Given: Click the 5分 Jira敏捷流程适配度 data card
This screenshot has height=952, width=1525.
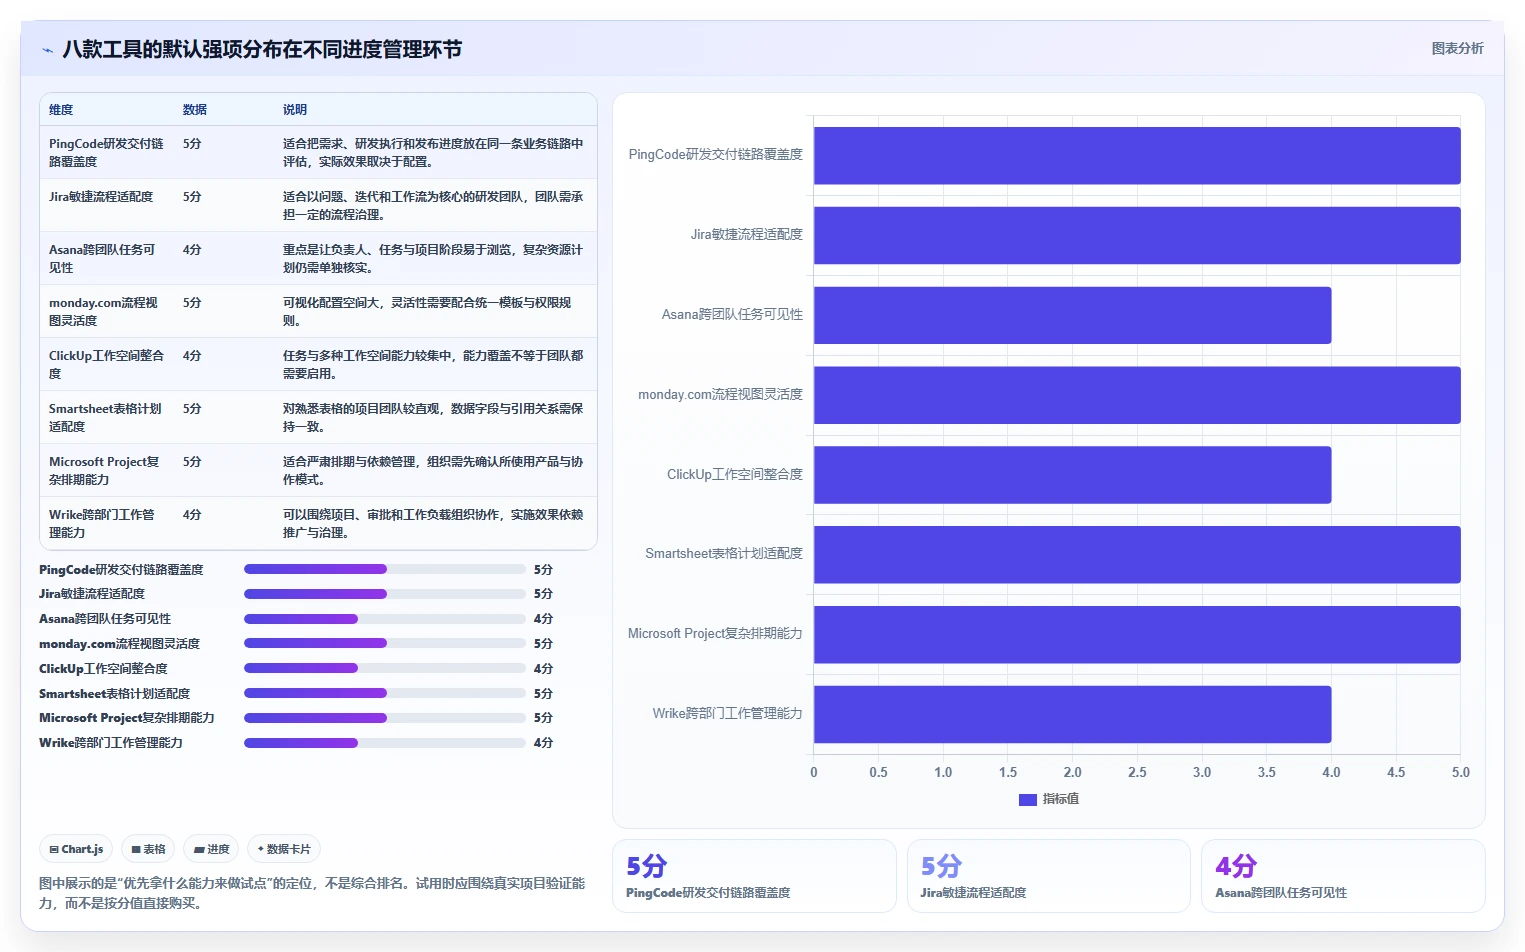Looking at the screenshot, I should [x=1049, y=876].
